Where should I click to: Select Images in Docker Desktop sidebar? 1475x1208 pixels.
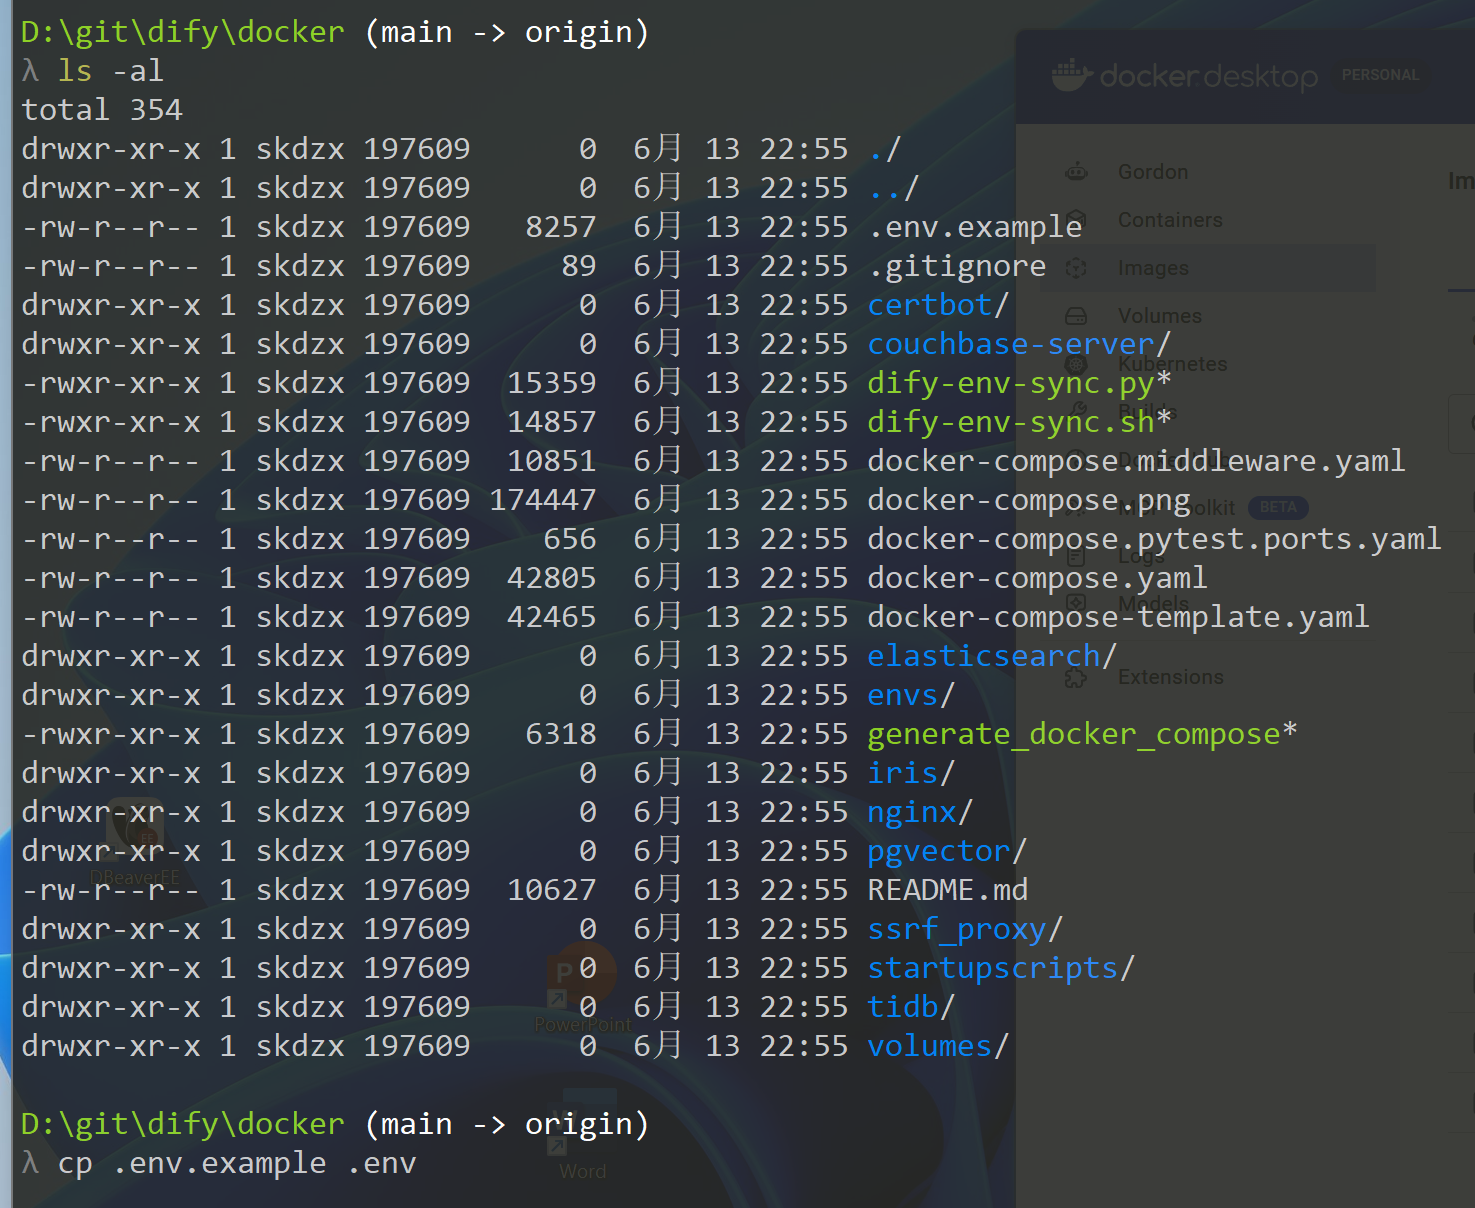[1153, 268]
